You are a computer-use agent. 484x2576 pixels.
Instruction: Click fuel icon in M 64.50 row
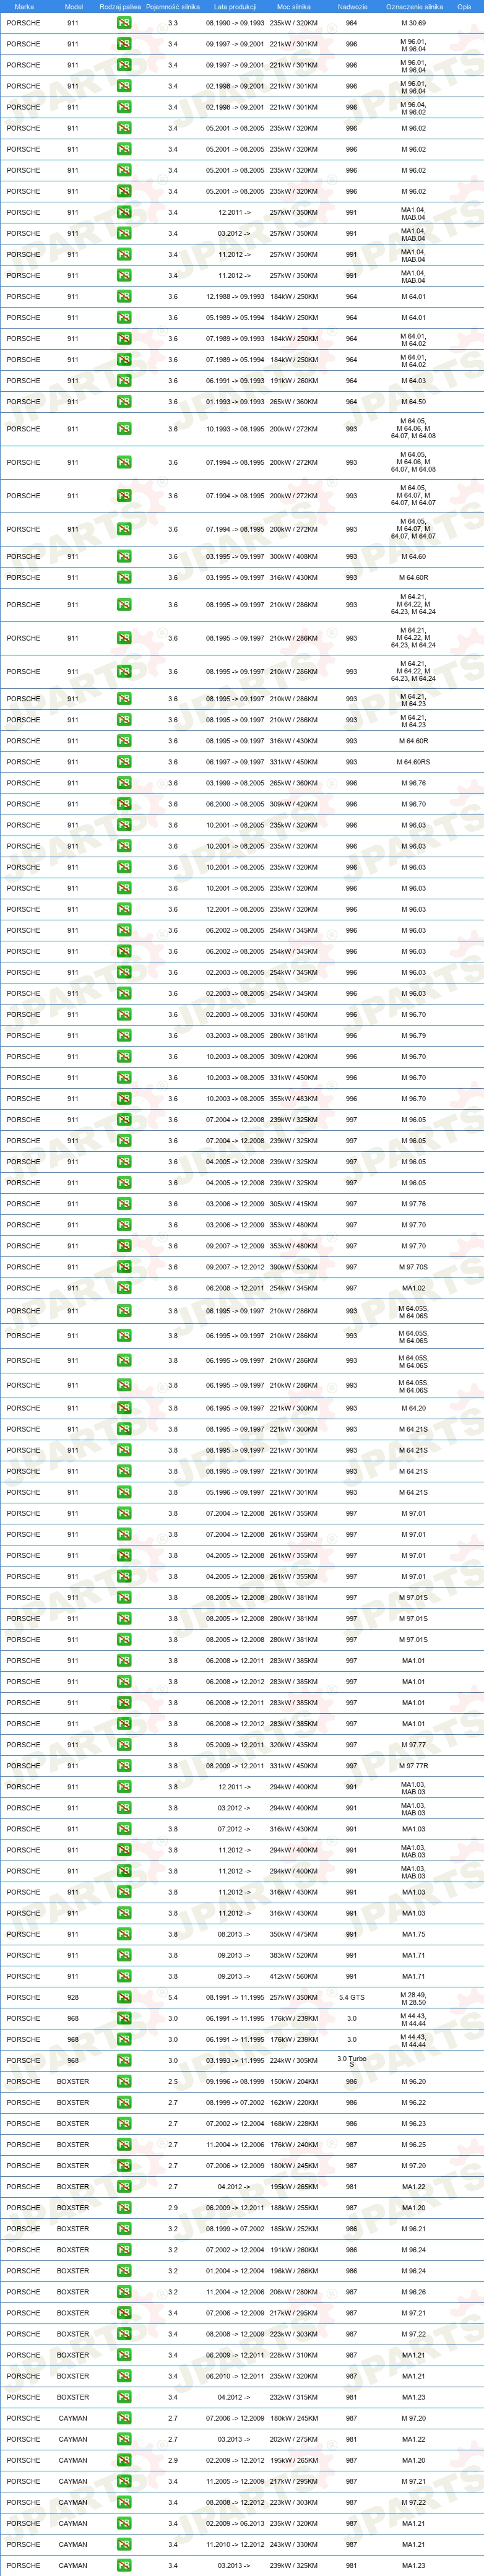(x=123, y=402)
